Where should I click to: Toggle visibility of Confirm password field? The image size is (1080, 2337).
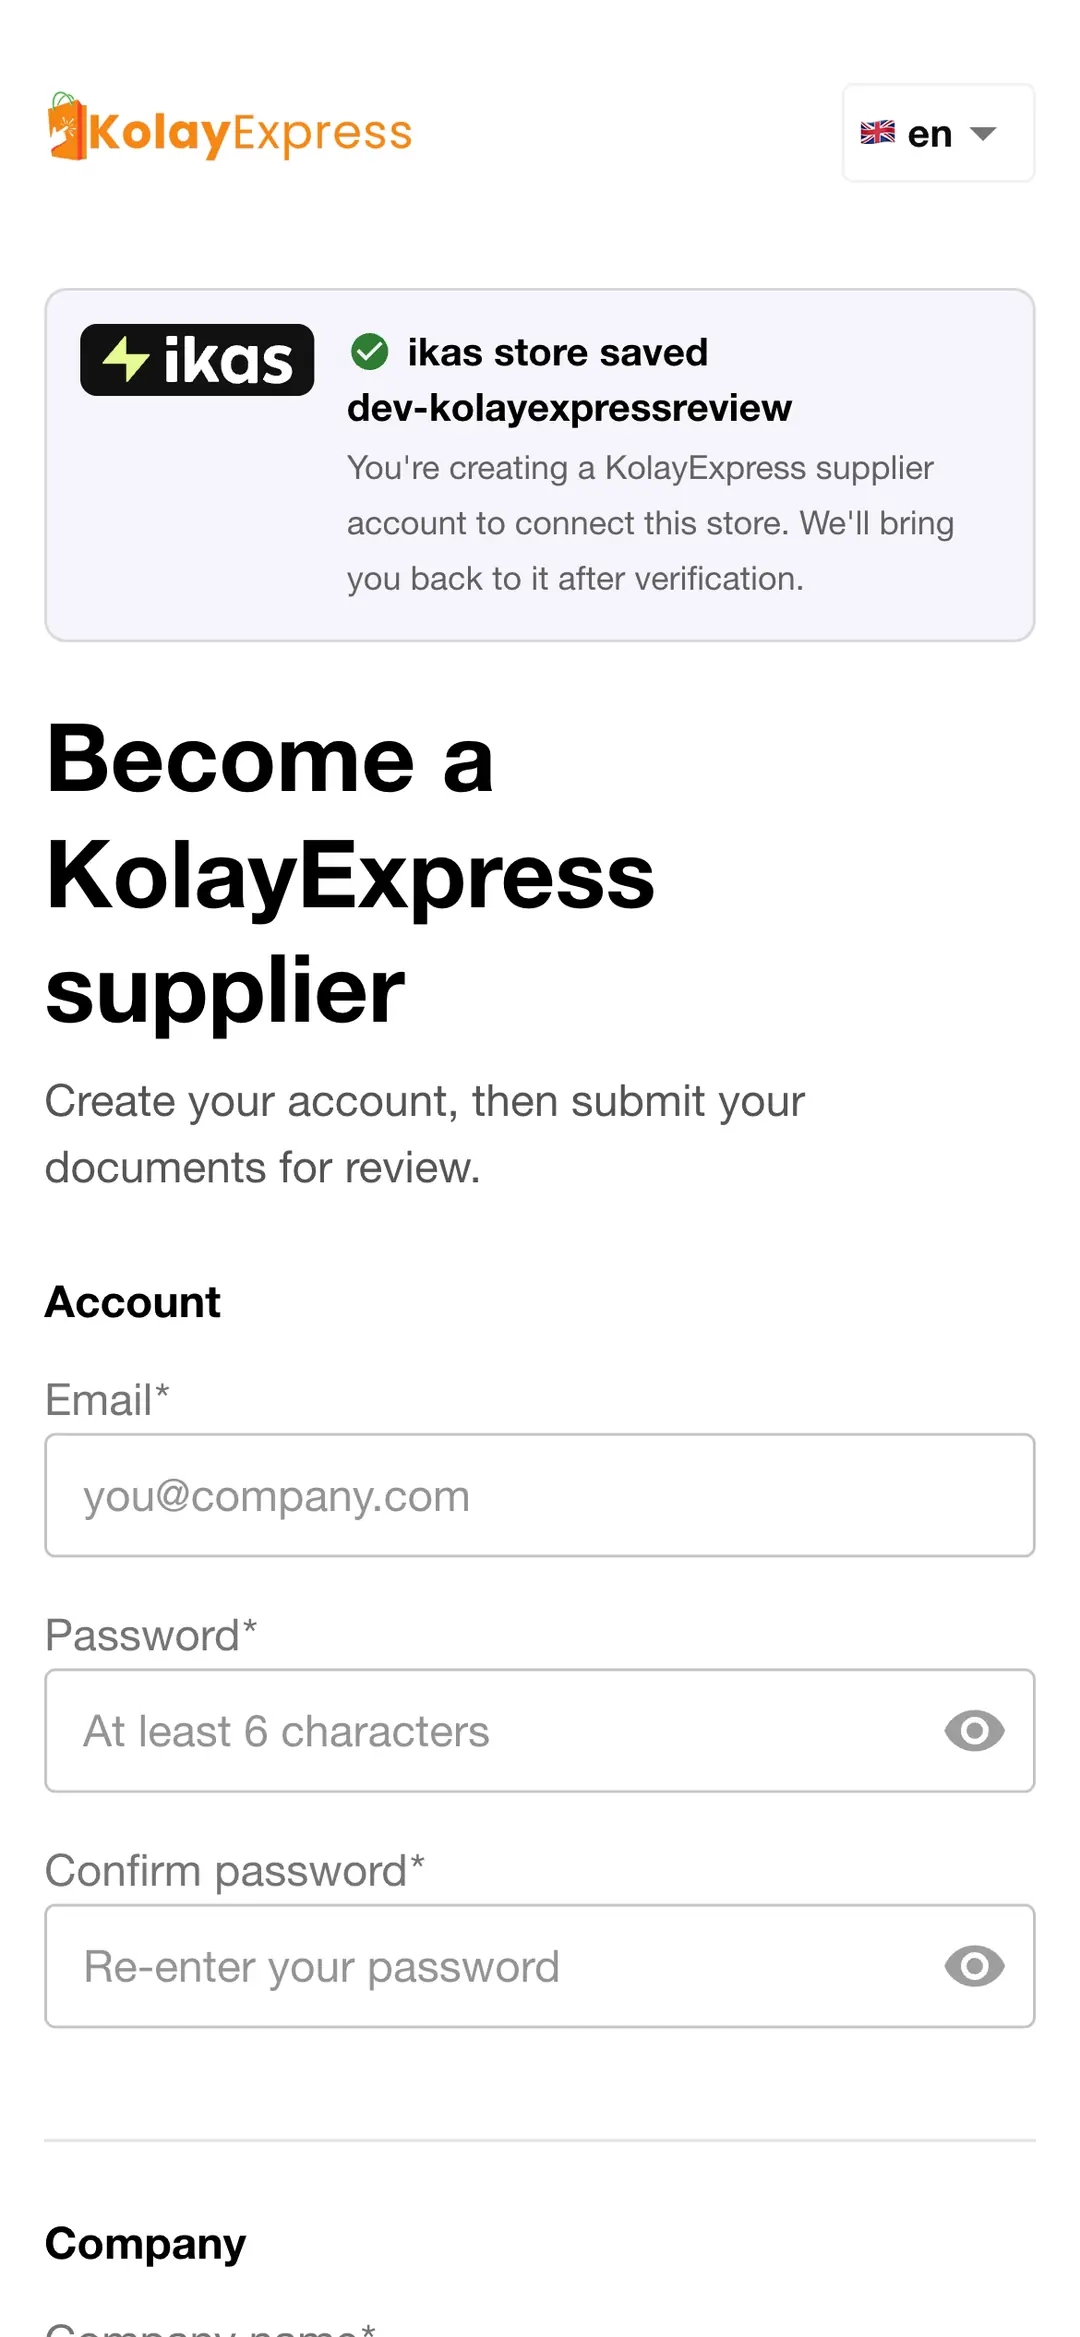click(974, 1967)
